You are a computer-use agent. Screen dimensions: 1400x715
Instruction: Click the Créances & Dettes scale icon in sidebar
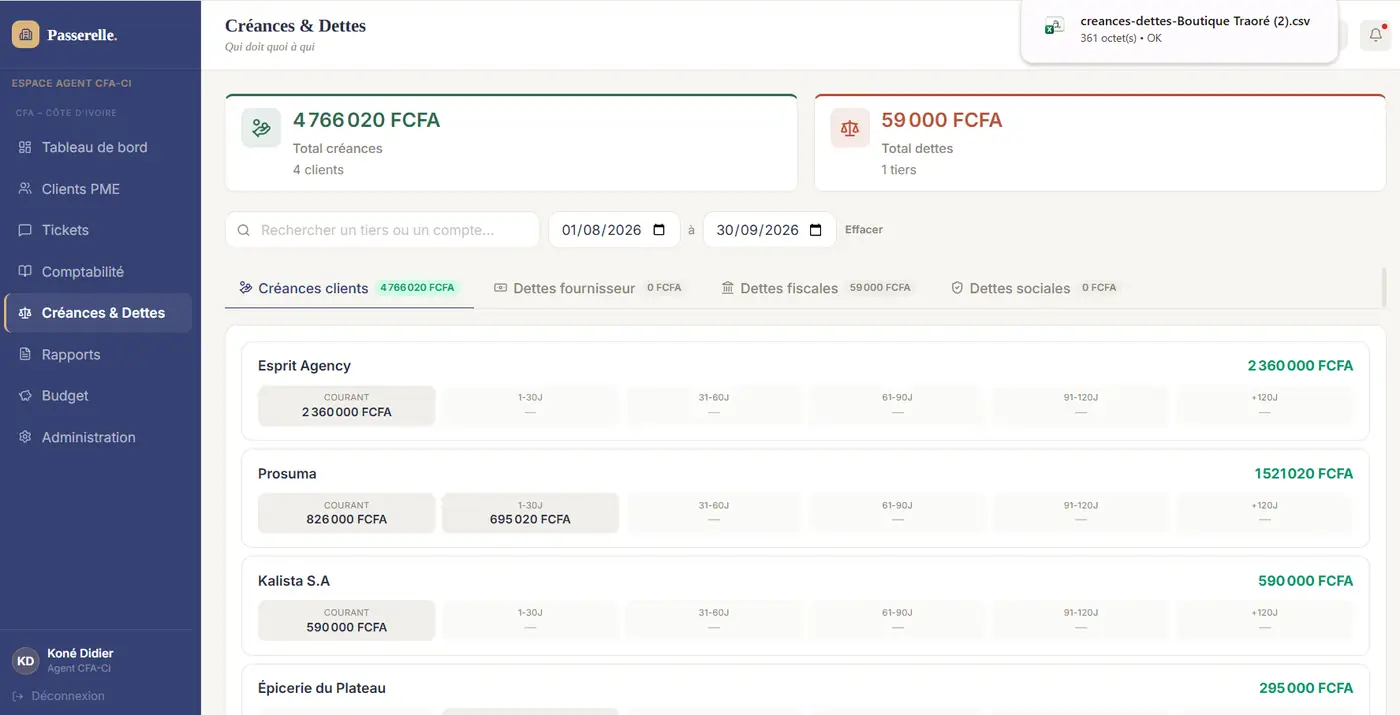click(x=25, y=313)
